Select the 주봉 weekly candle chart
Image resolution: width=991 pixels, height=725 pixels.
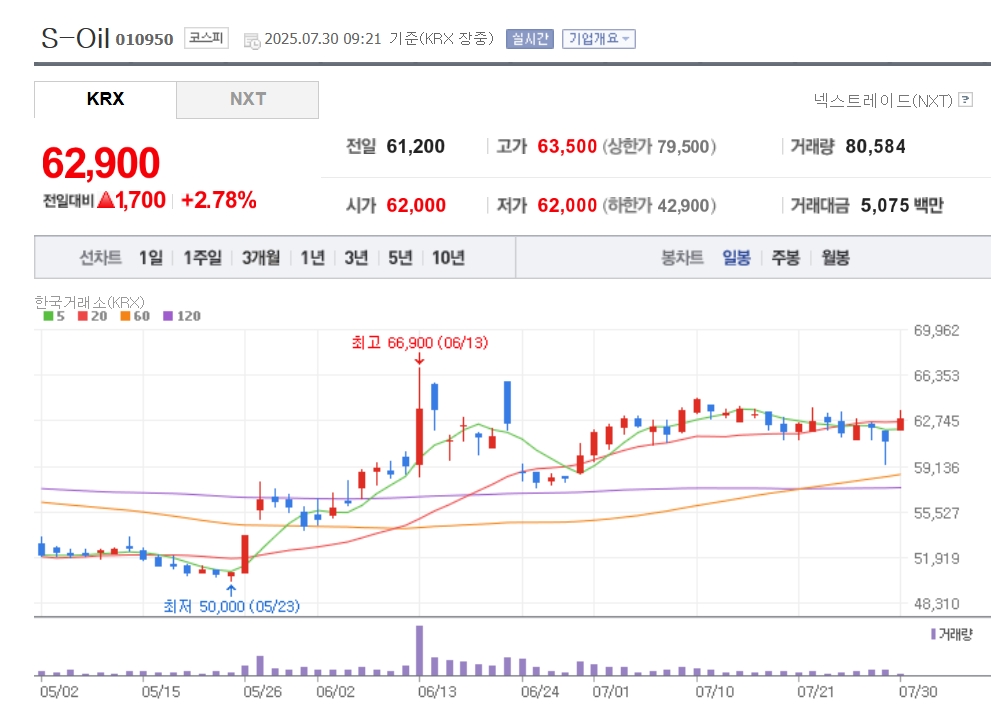pos(786,258)
